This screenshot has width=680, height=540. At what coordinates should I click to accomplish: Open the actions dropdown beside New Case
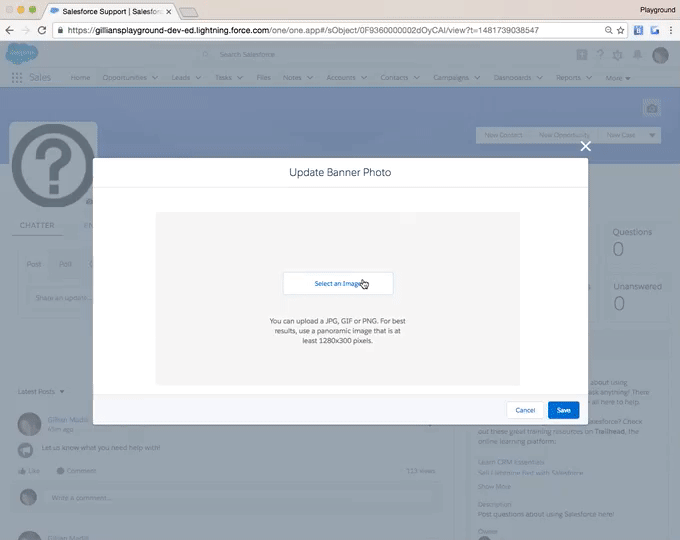coord(652,135)
